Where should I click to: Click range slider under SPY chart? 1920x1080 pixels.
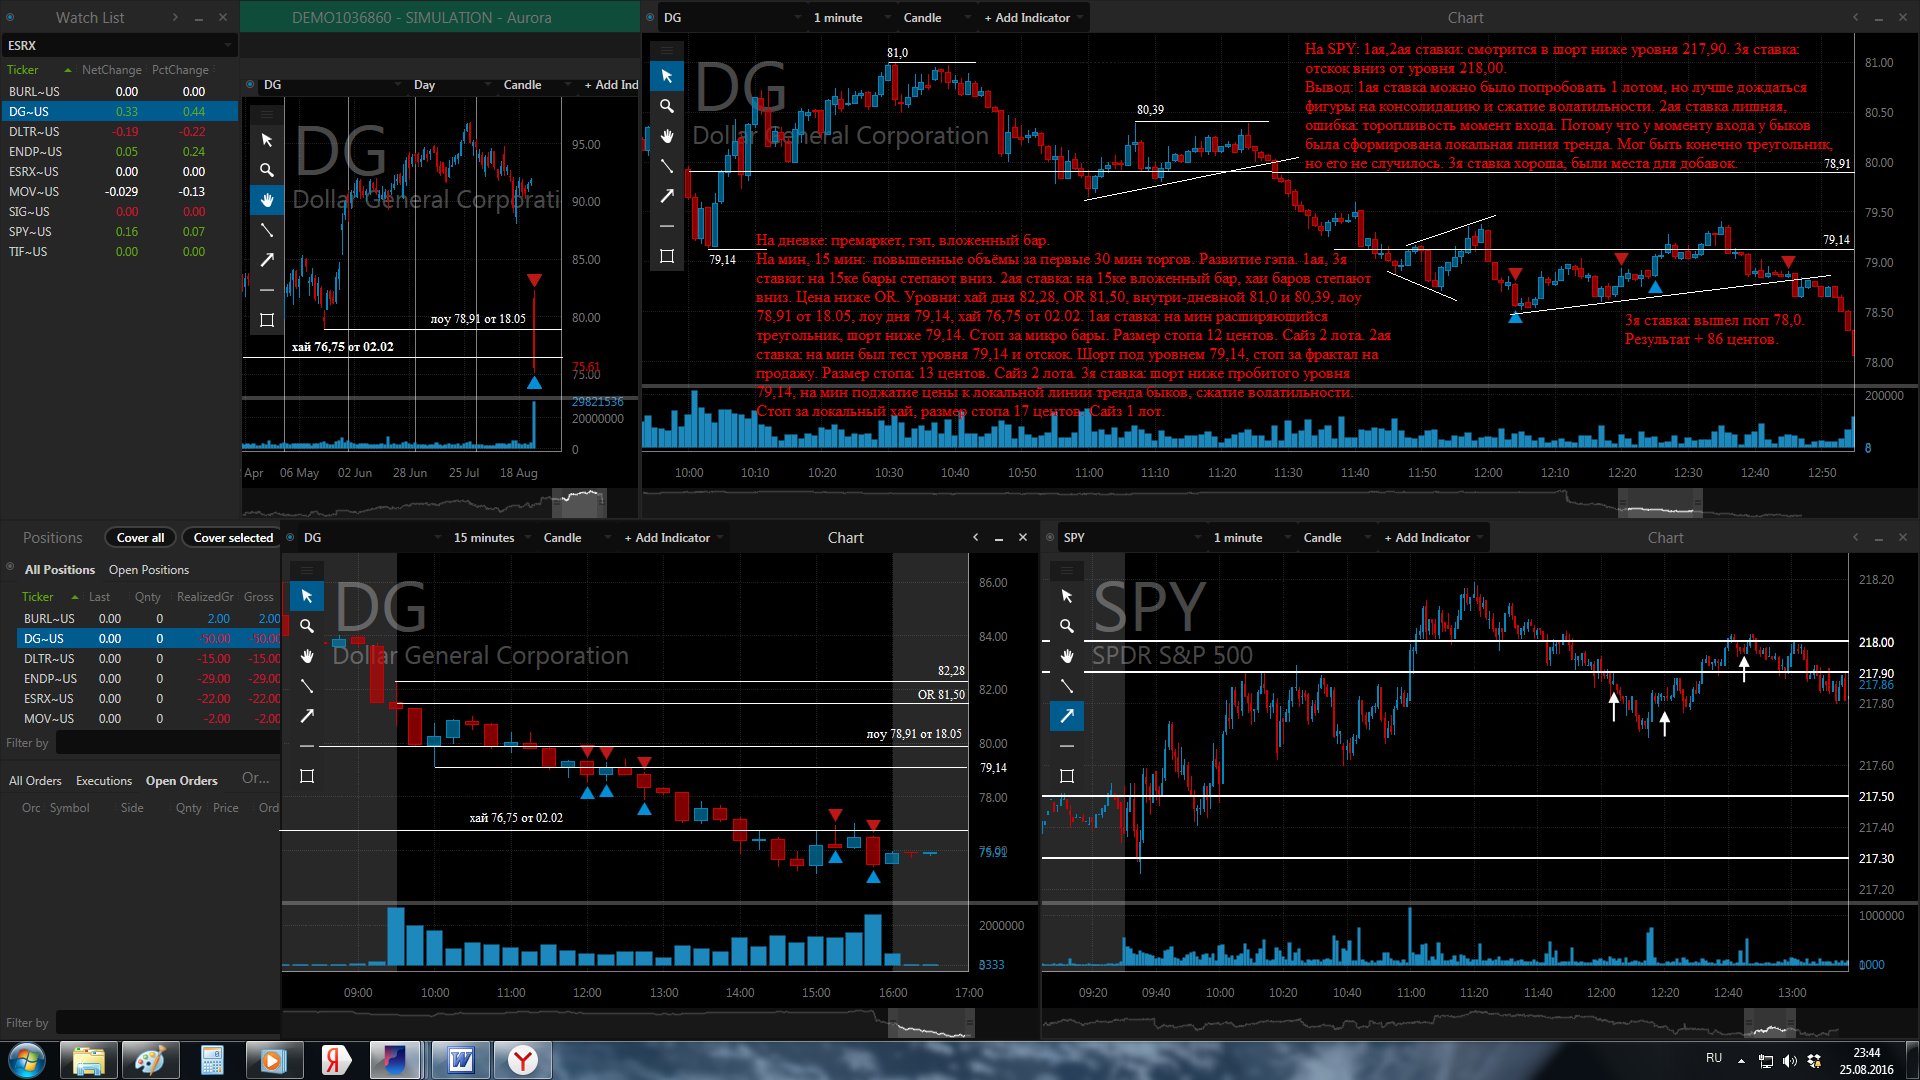[x=1770, y=1024]
